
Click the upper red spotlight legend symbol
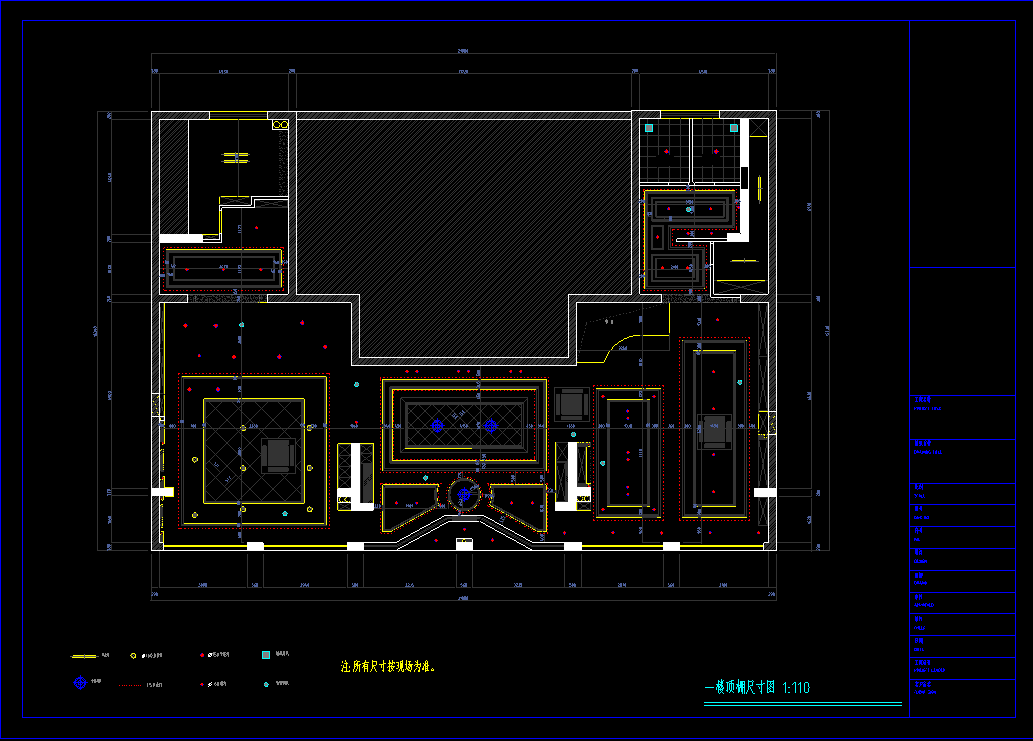(x=202, y=656)
